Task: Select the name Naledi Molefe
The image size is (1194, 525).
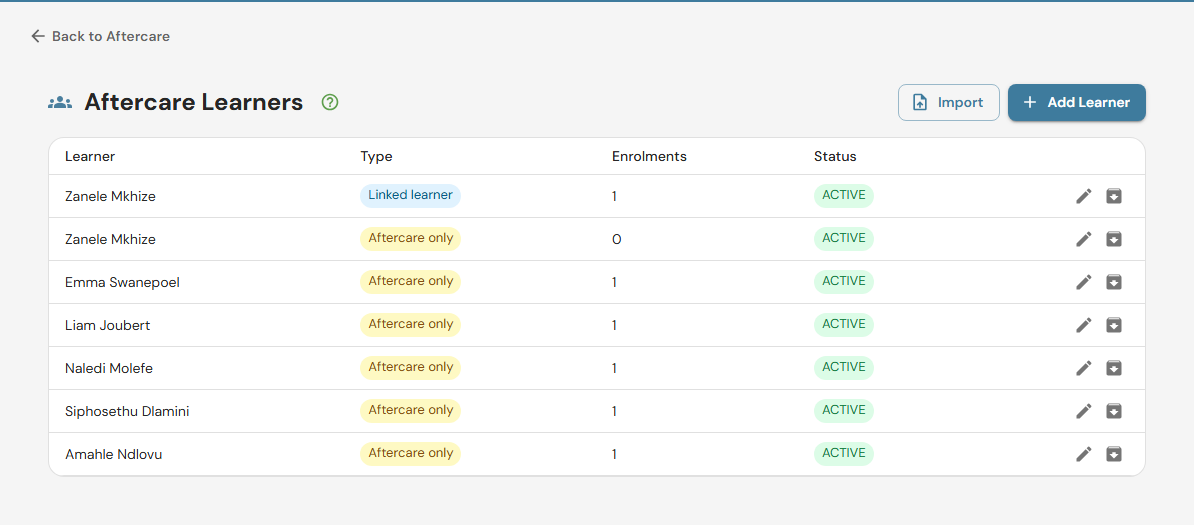Action: point(109,368)
